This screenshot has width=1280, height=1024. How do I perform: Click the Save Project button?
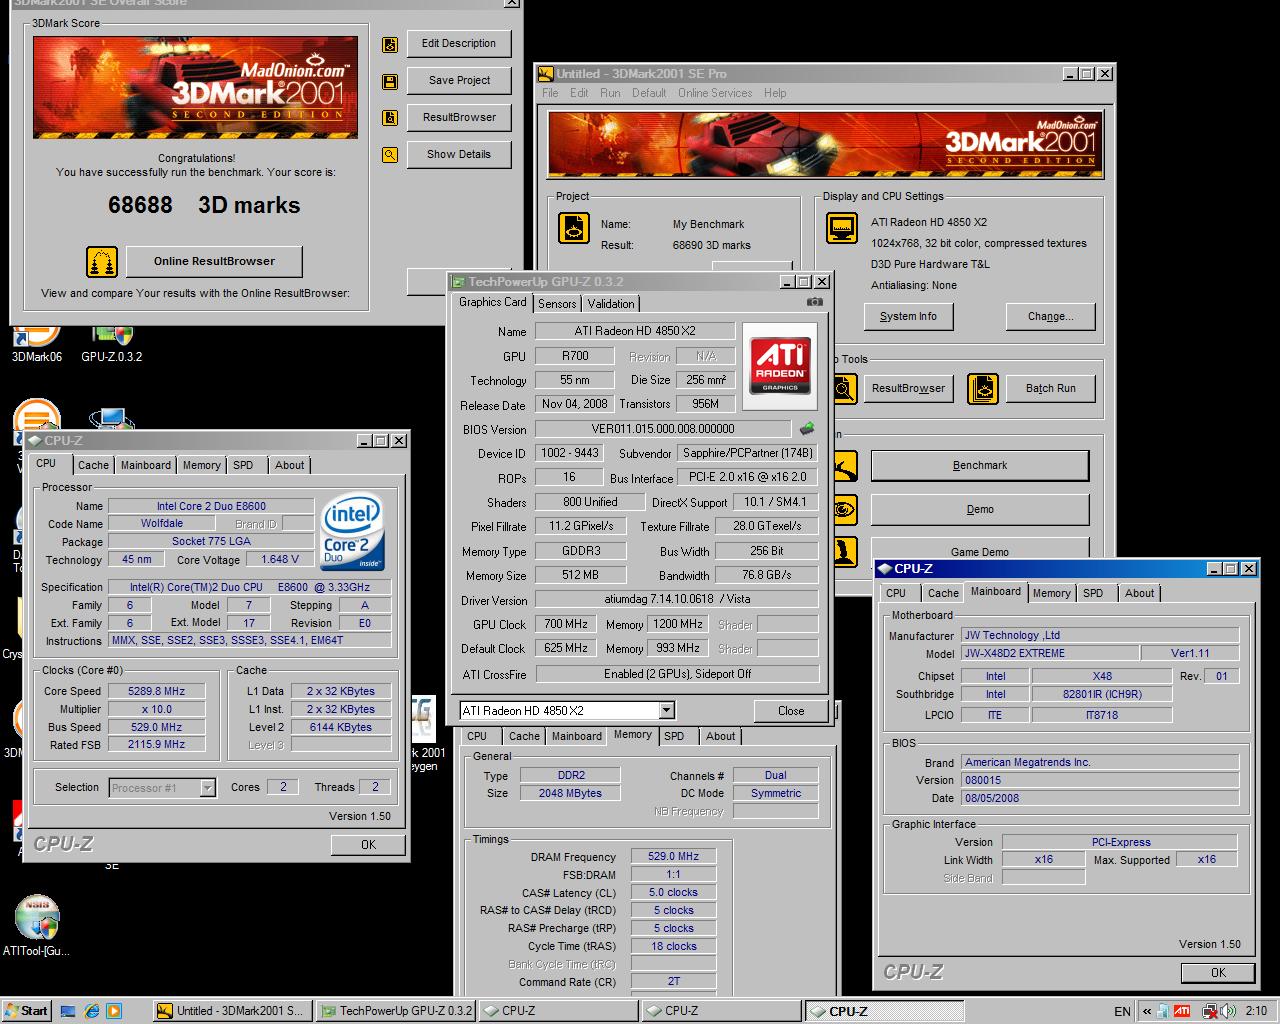[x=459, y=81]
